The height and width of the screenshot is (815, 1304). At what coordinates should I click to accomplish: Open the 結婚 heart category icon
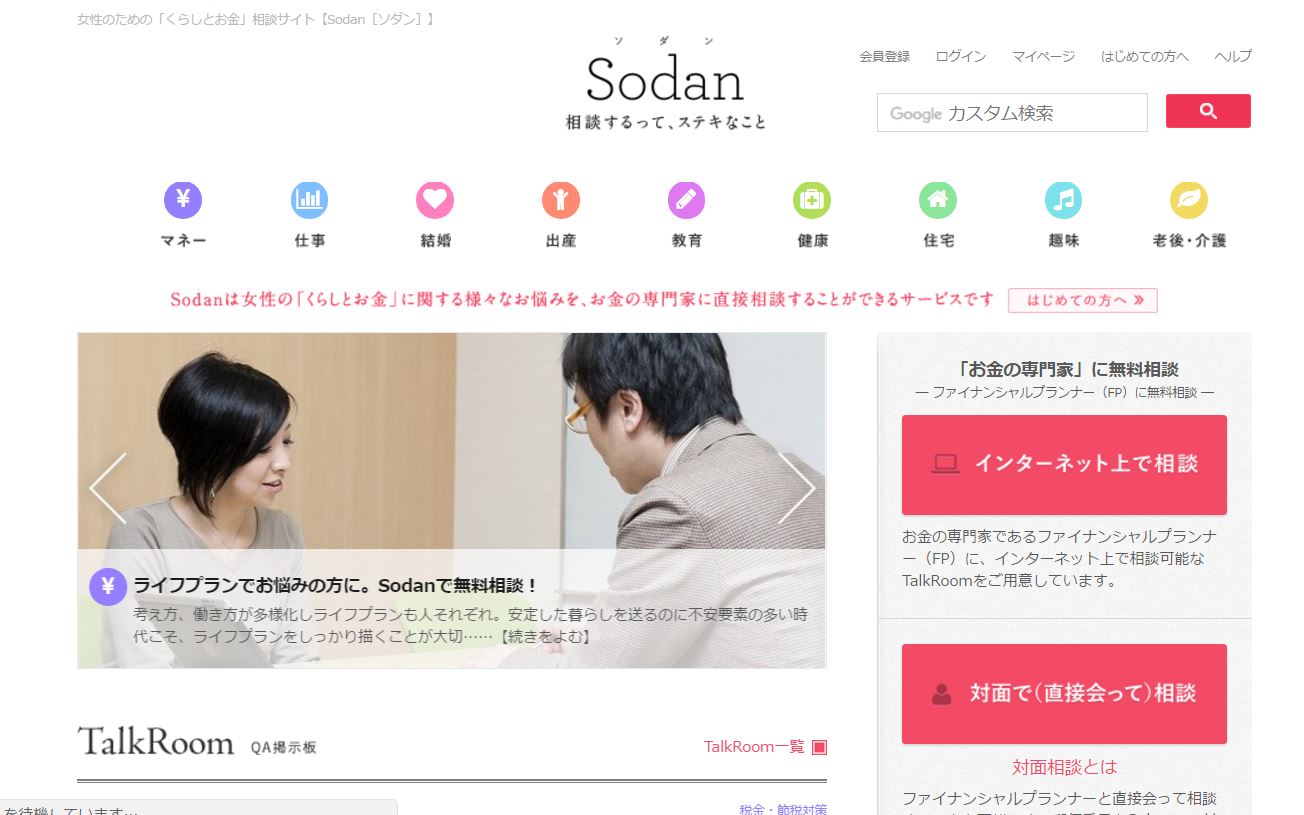pyautogui.click(x=435, y=201)
